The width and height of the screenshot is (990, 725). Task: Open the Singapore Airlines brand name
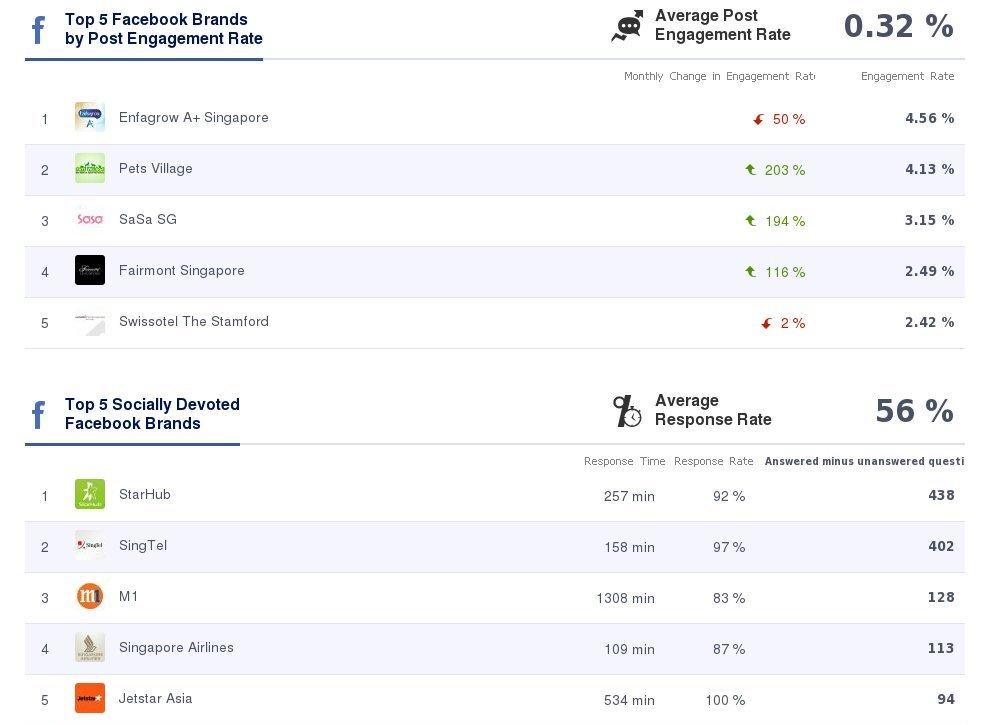tap(176, 647)
